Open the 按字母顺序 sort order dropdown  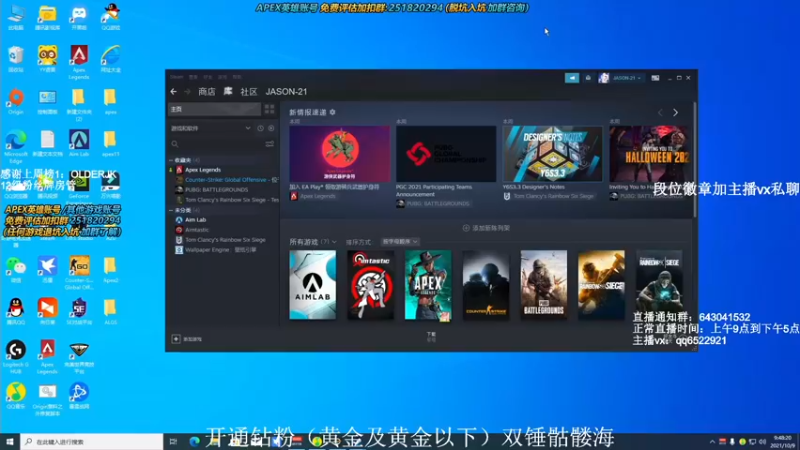click(x=400, y=242)
